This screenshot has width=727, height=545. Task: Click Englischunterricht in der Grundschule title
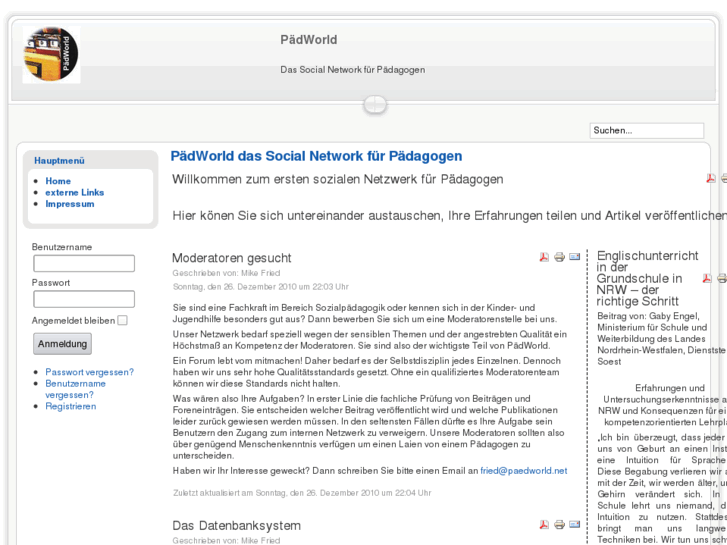[x=647, y=278]
